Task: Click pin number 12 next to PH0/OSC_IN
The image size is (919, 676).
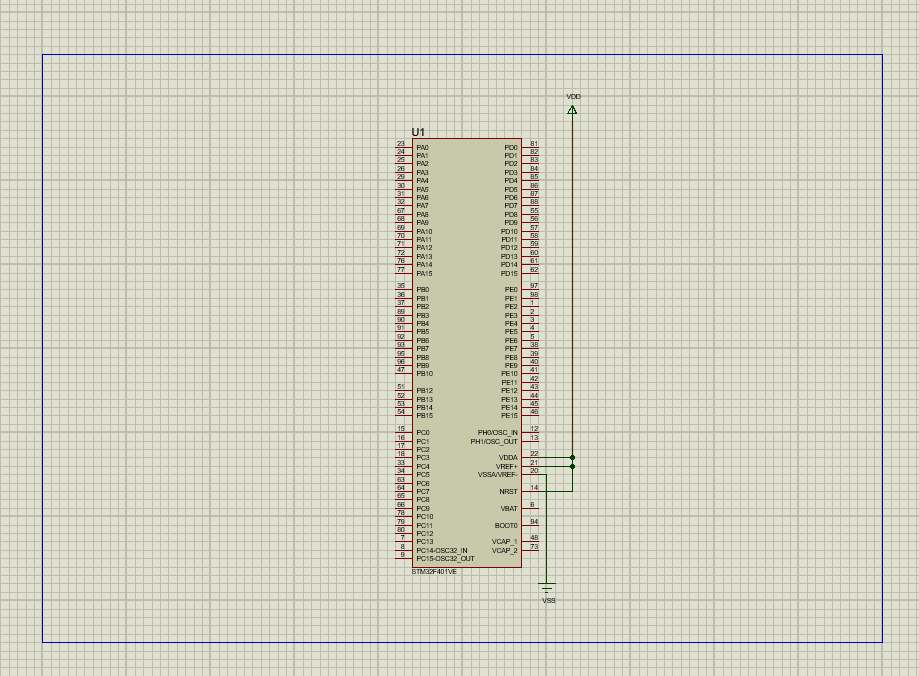Action: 534,429
